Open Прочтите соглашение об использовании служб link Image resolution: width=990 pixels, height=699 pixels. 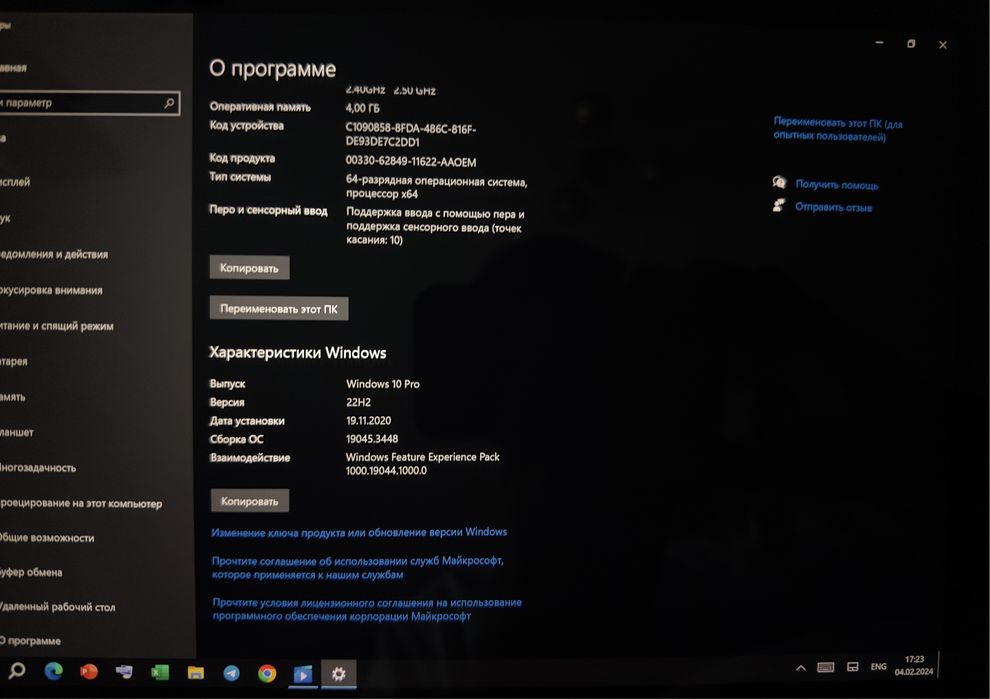pyautogui.click(x=357, y=568)
